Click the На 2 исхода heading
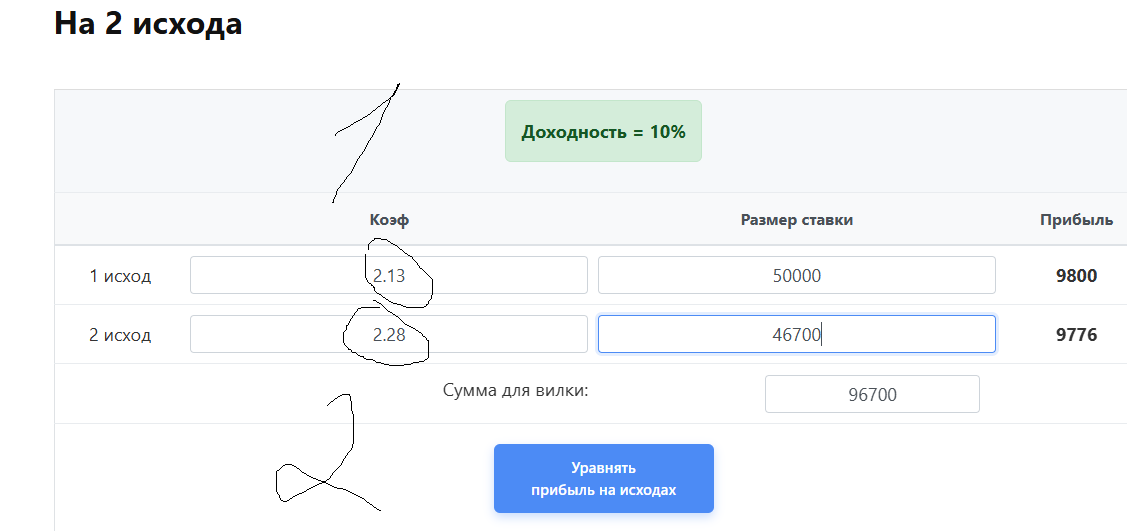The width and height of the screenshot is (1127, 531). pyautogui.click(x=148, y=23)
